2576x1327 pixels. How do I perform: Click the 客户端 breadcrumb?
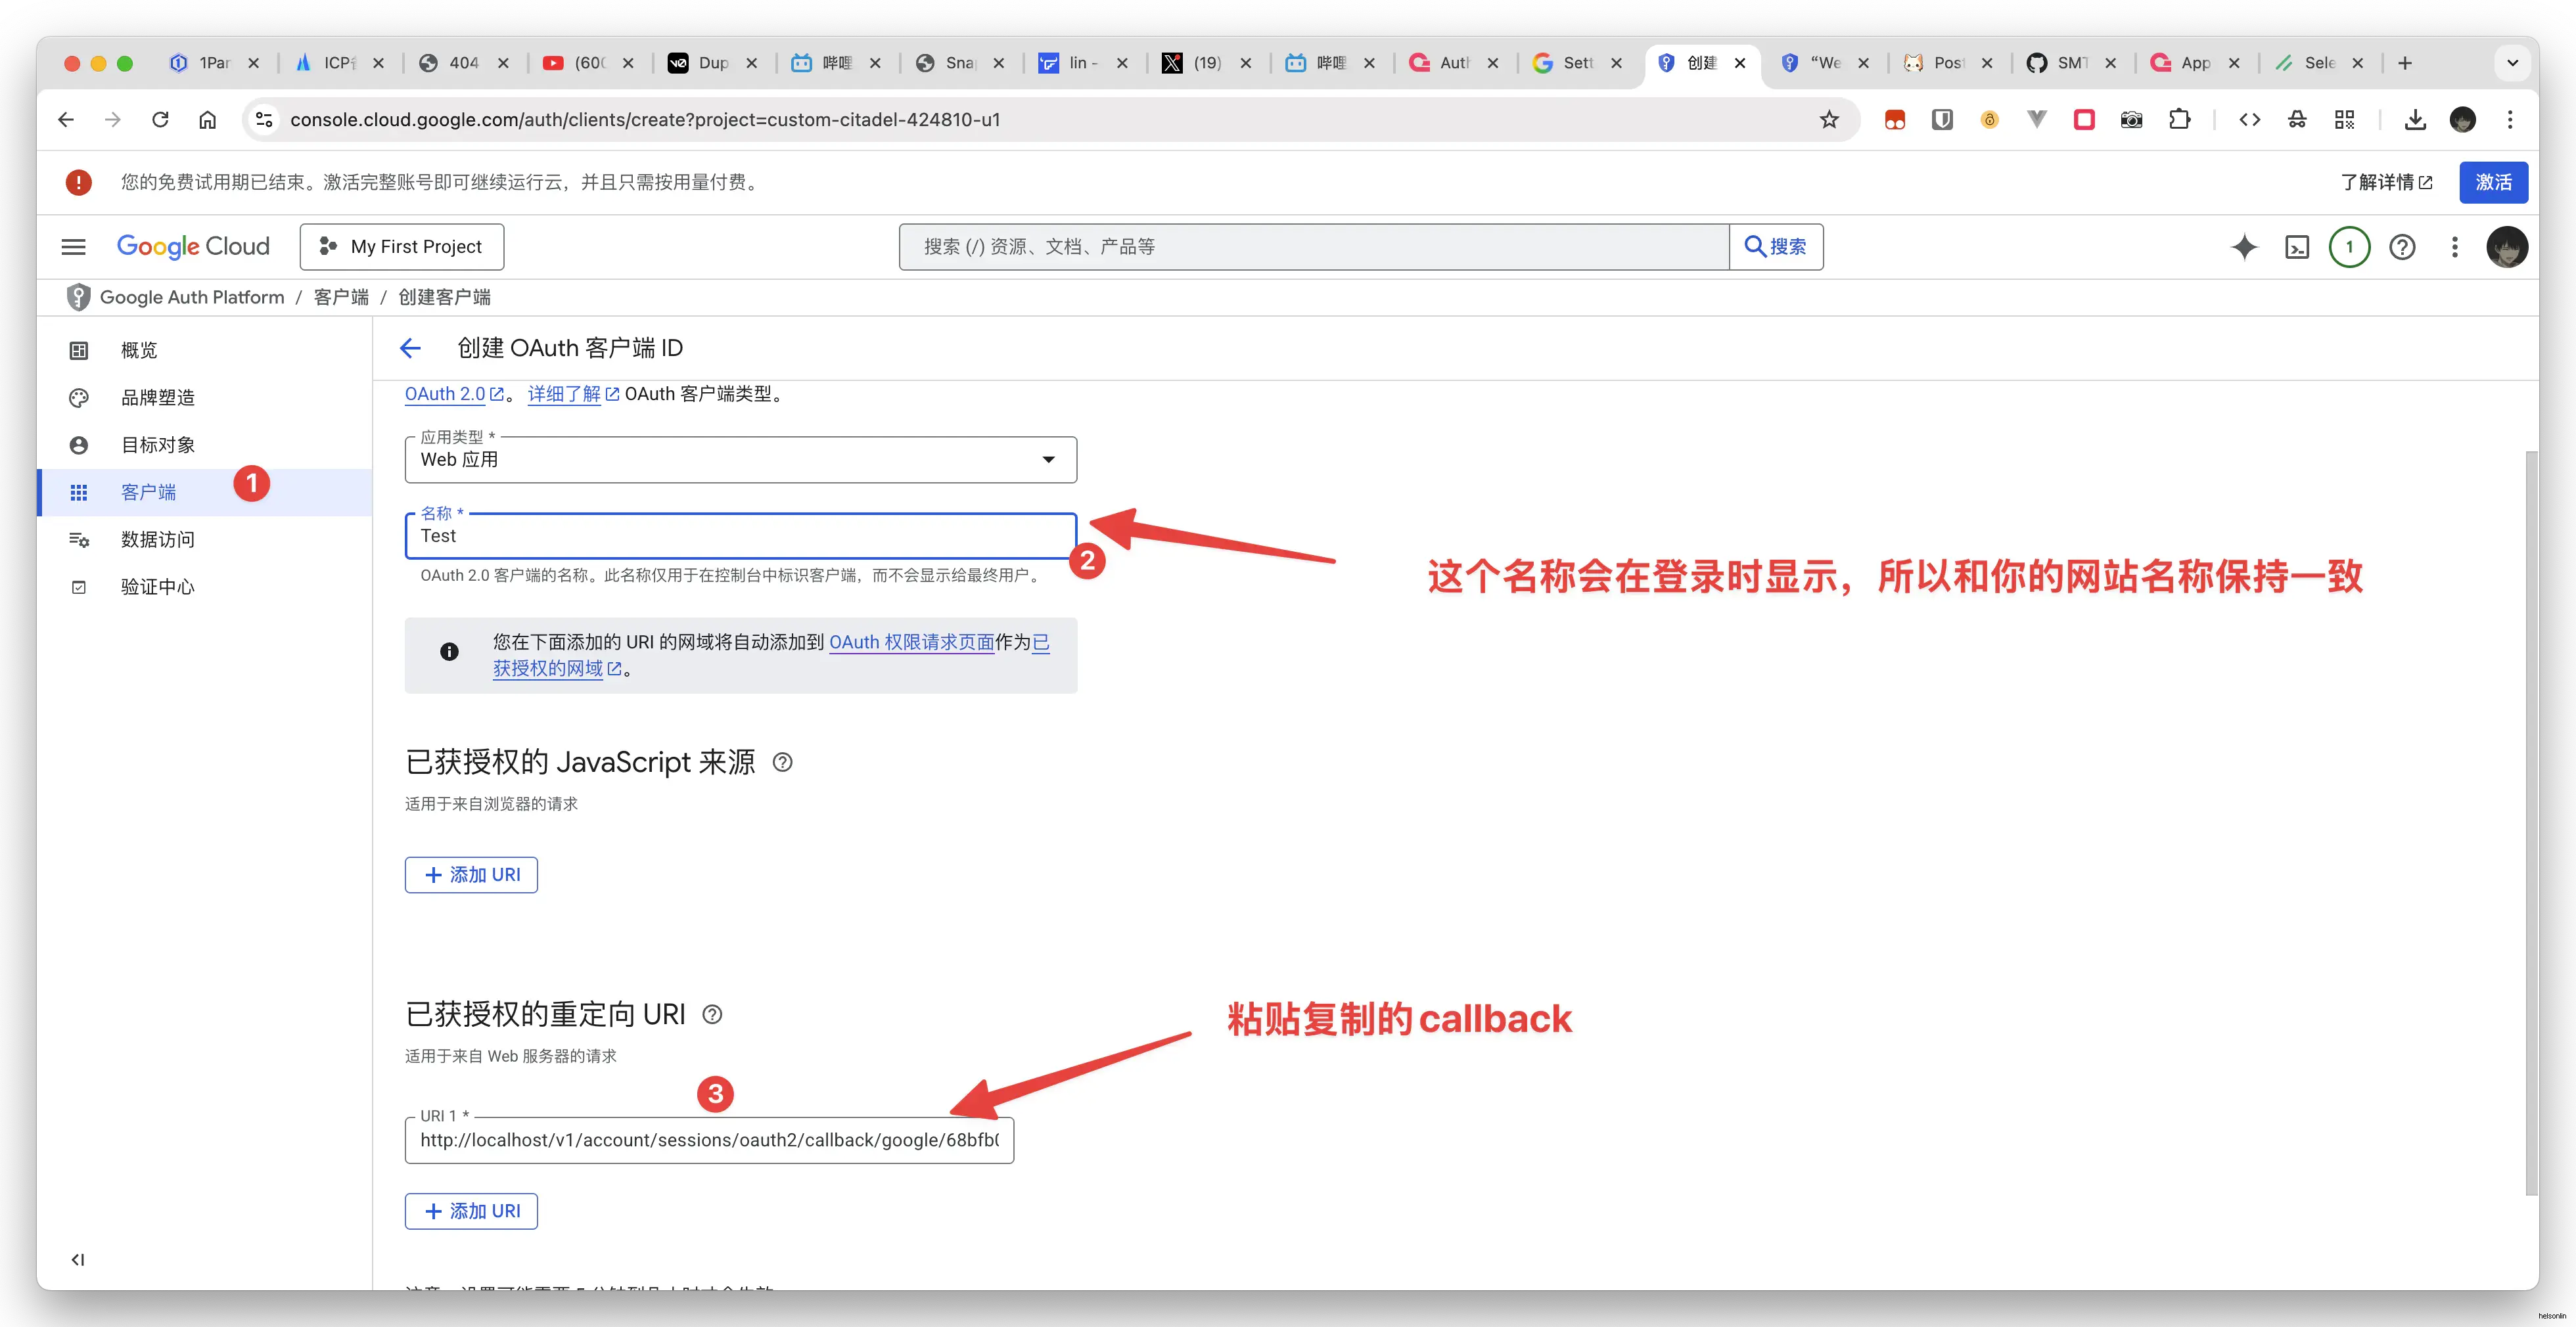(341, 297)
